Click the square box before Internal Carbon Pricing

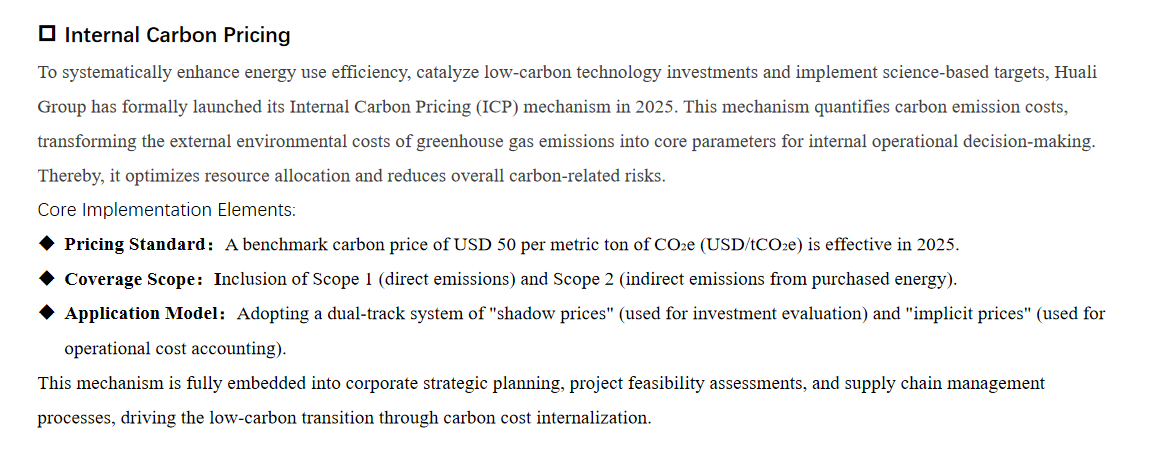click(x=47, y=34)
